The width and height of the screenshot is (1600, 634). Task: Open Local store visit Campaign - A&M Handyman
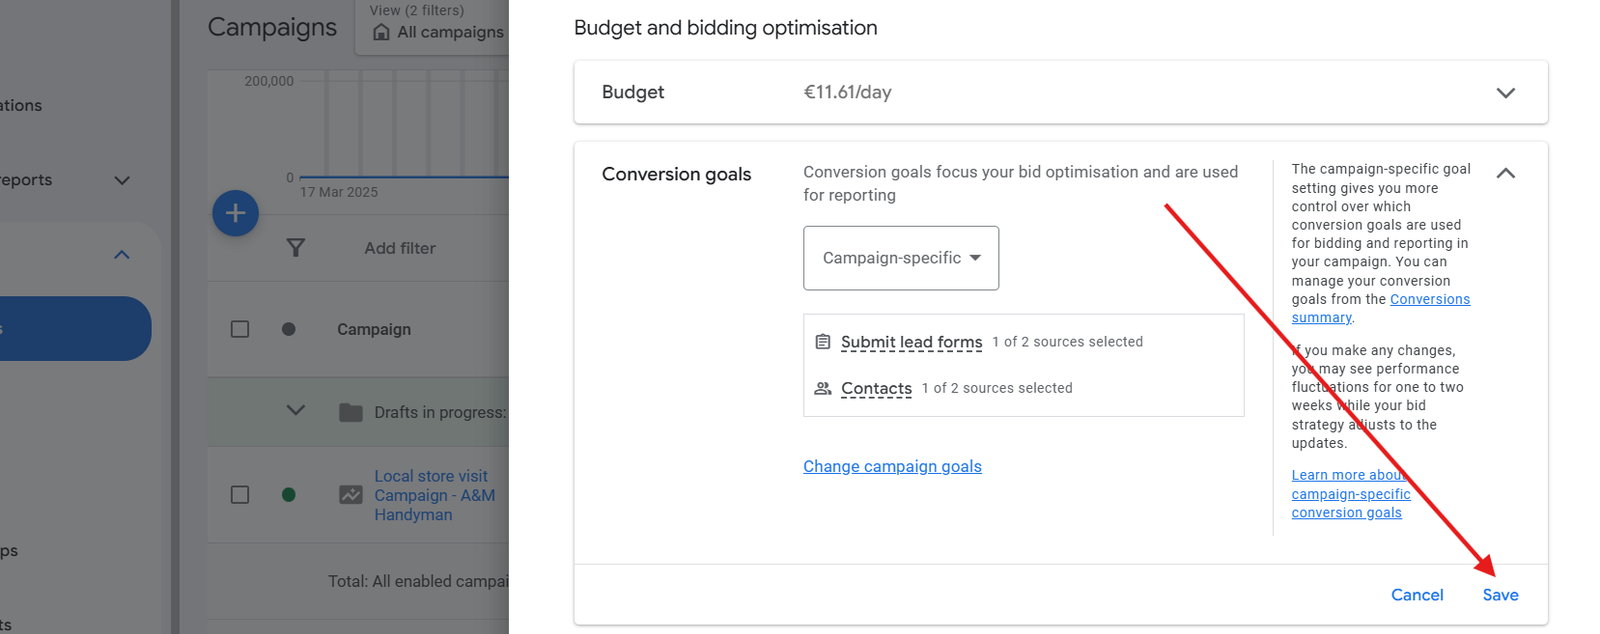[434, 495]
